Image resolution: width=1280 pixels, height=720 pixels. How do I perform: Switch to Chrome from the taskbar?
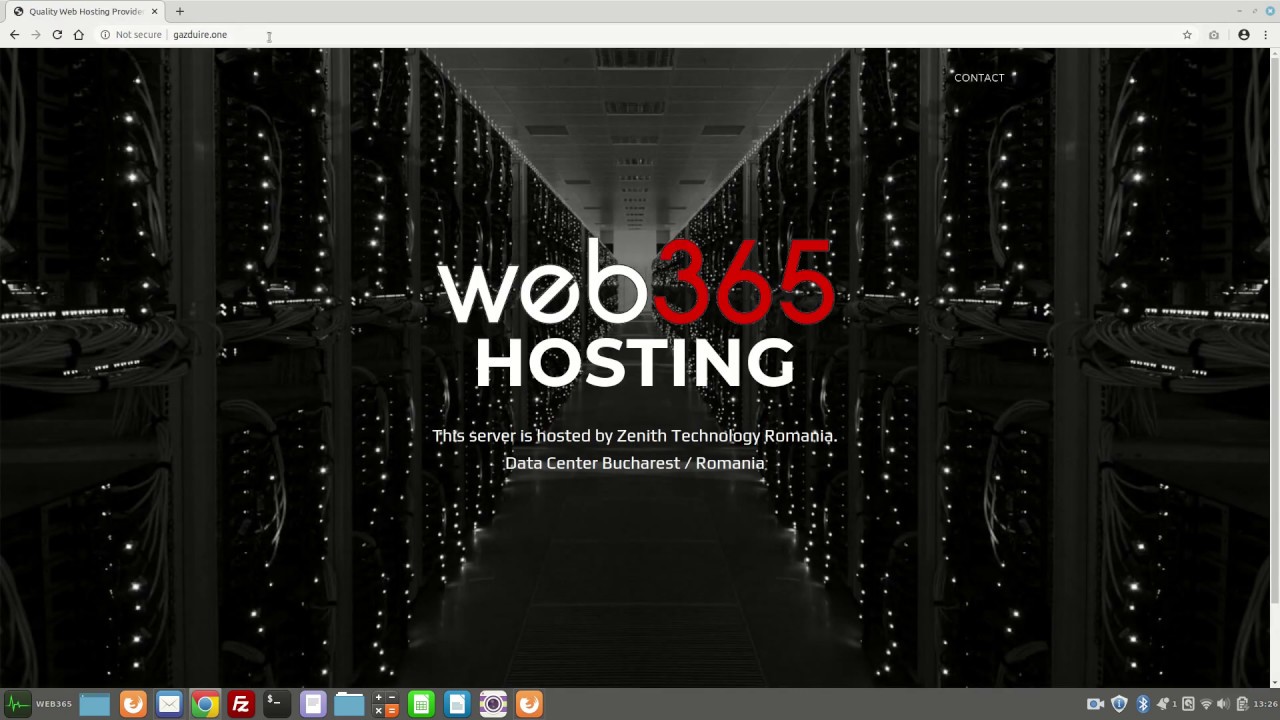[x=205, y=704]
